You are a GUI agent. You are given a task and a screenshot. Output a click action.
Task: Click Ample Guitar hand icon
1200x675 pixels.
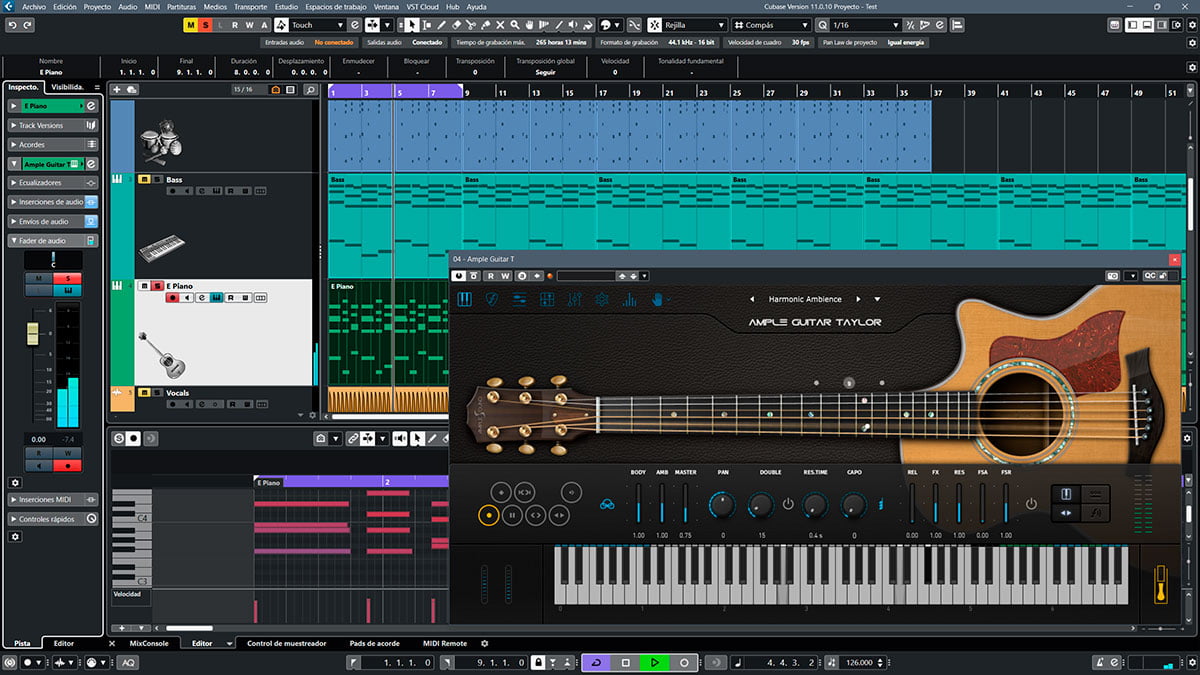click(x=657, y=299)
